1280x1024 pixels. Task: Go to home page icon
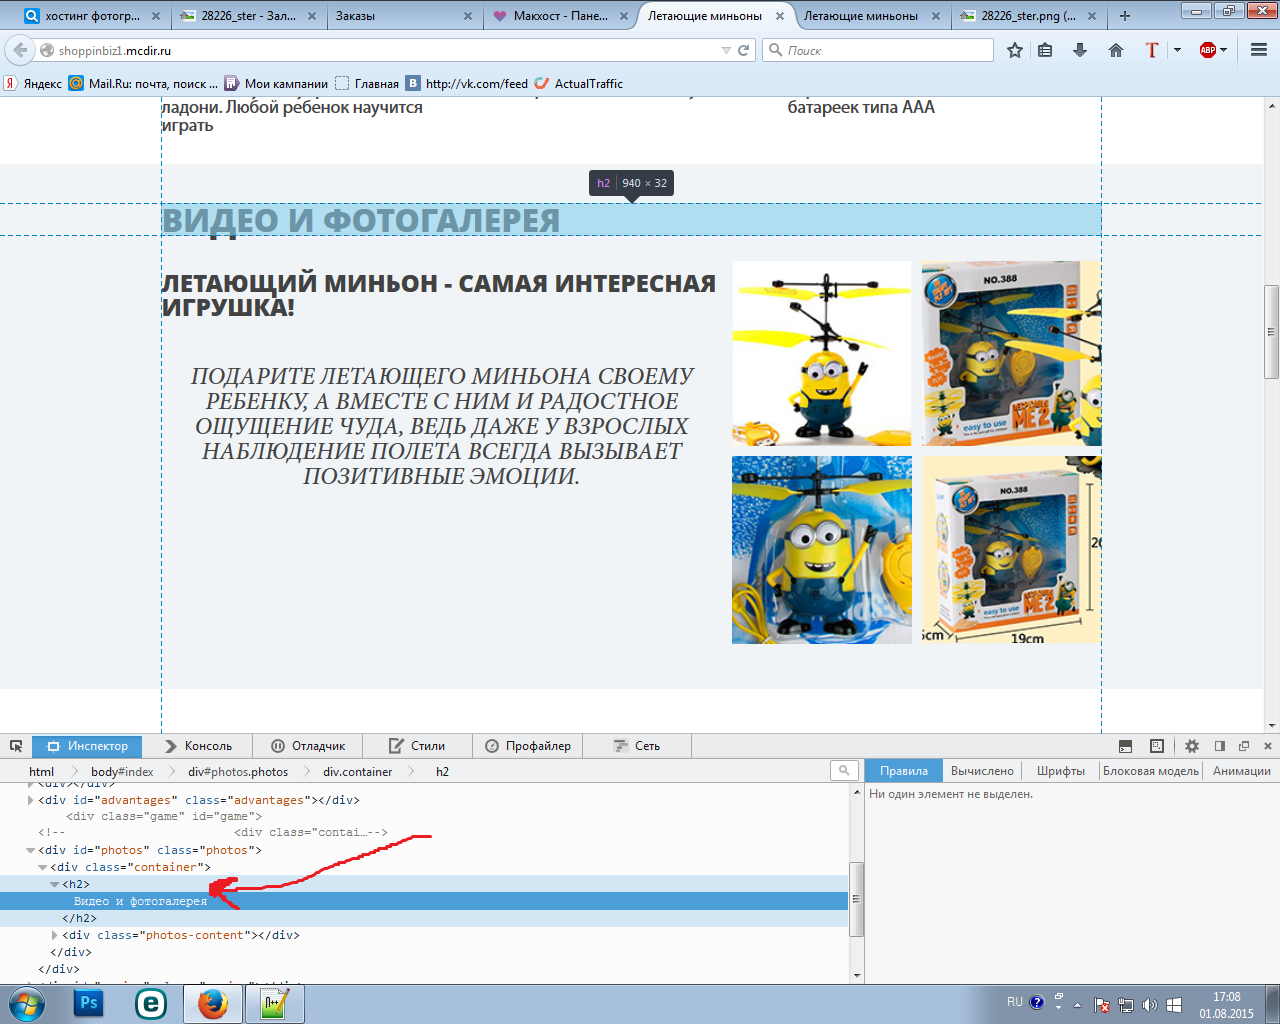point(1116,50)
